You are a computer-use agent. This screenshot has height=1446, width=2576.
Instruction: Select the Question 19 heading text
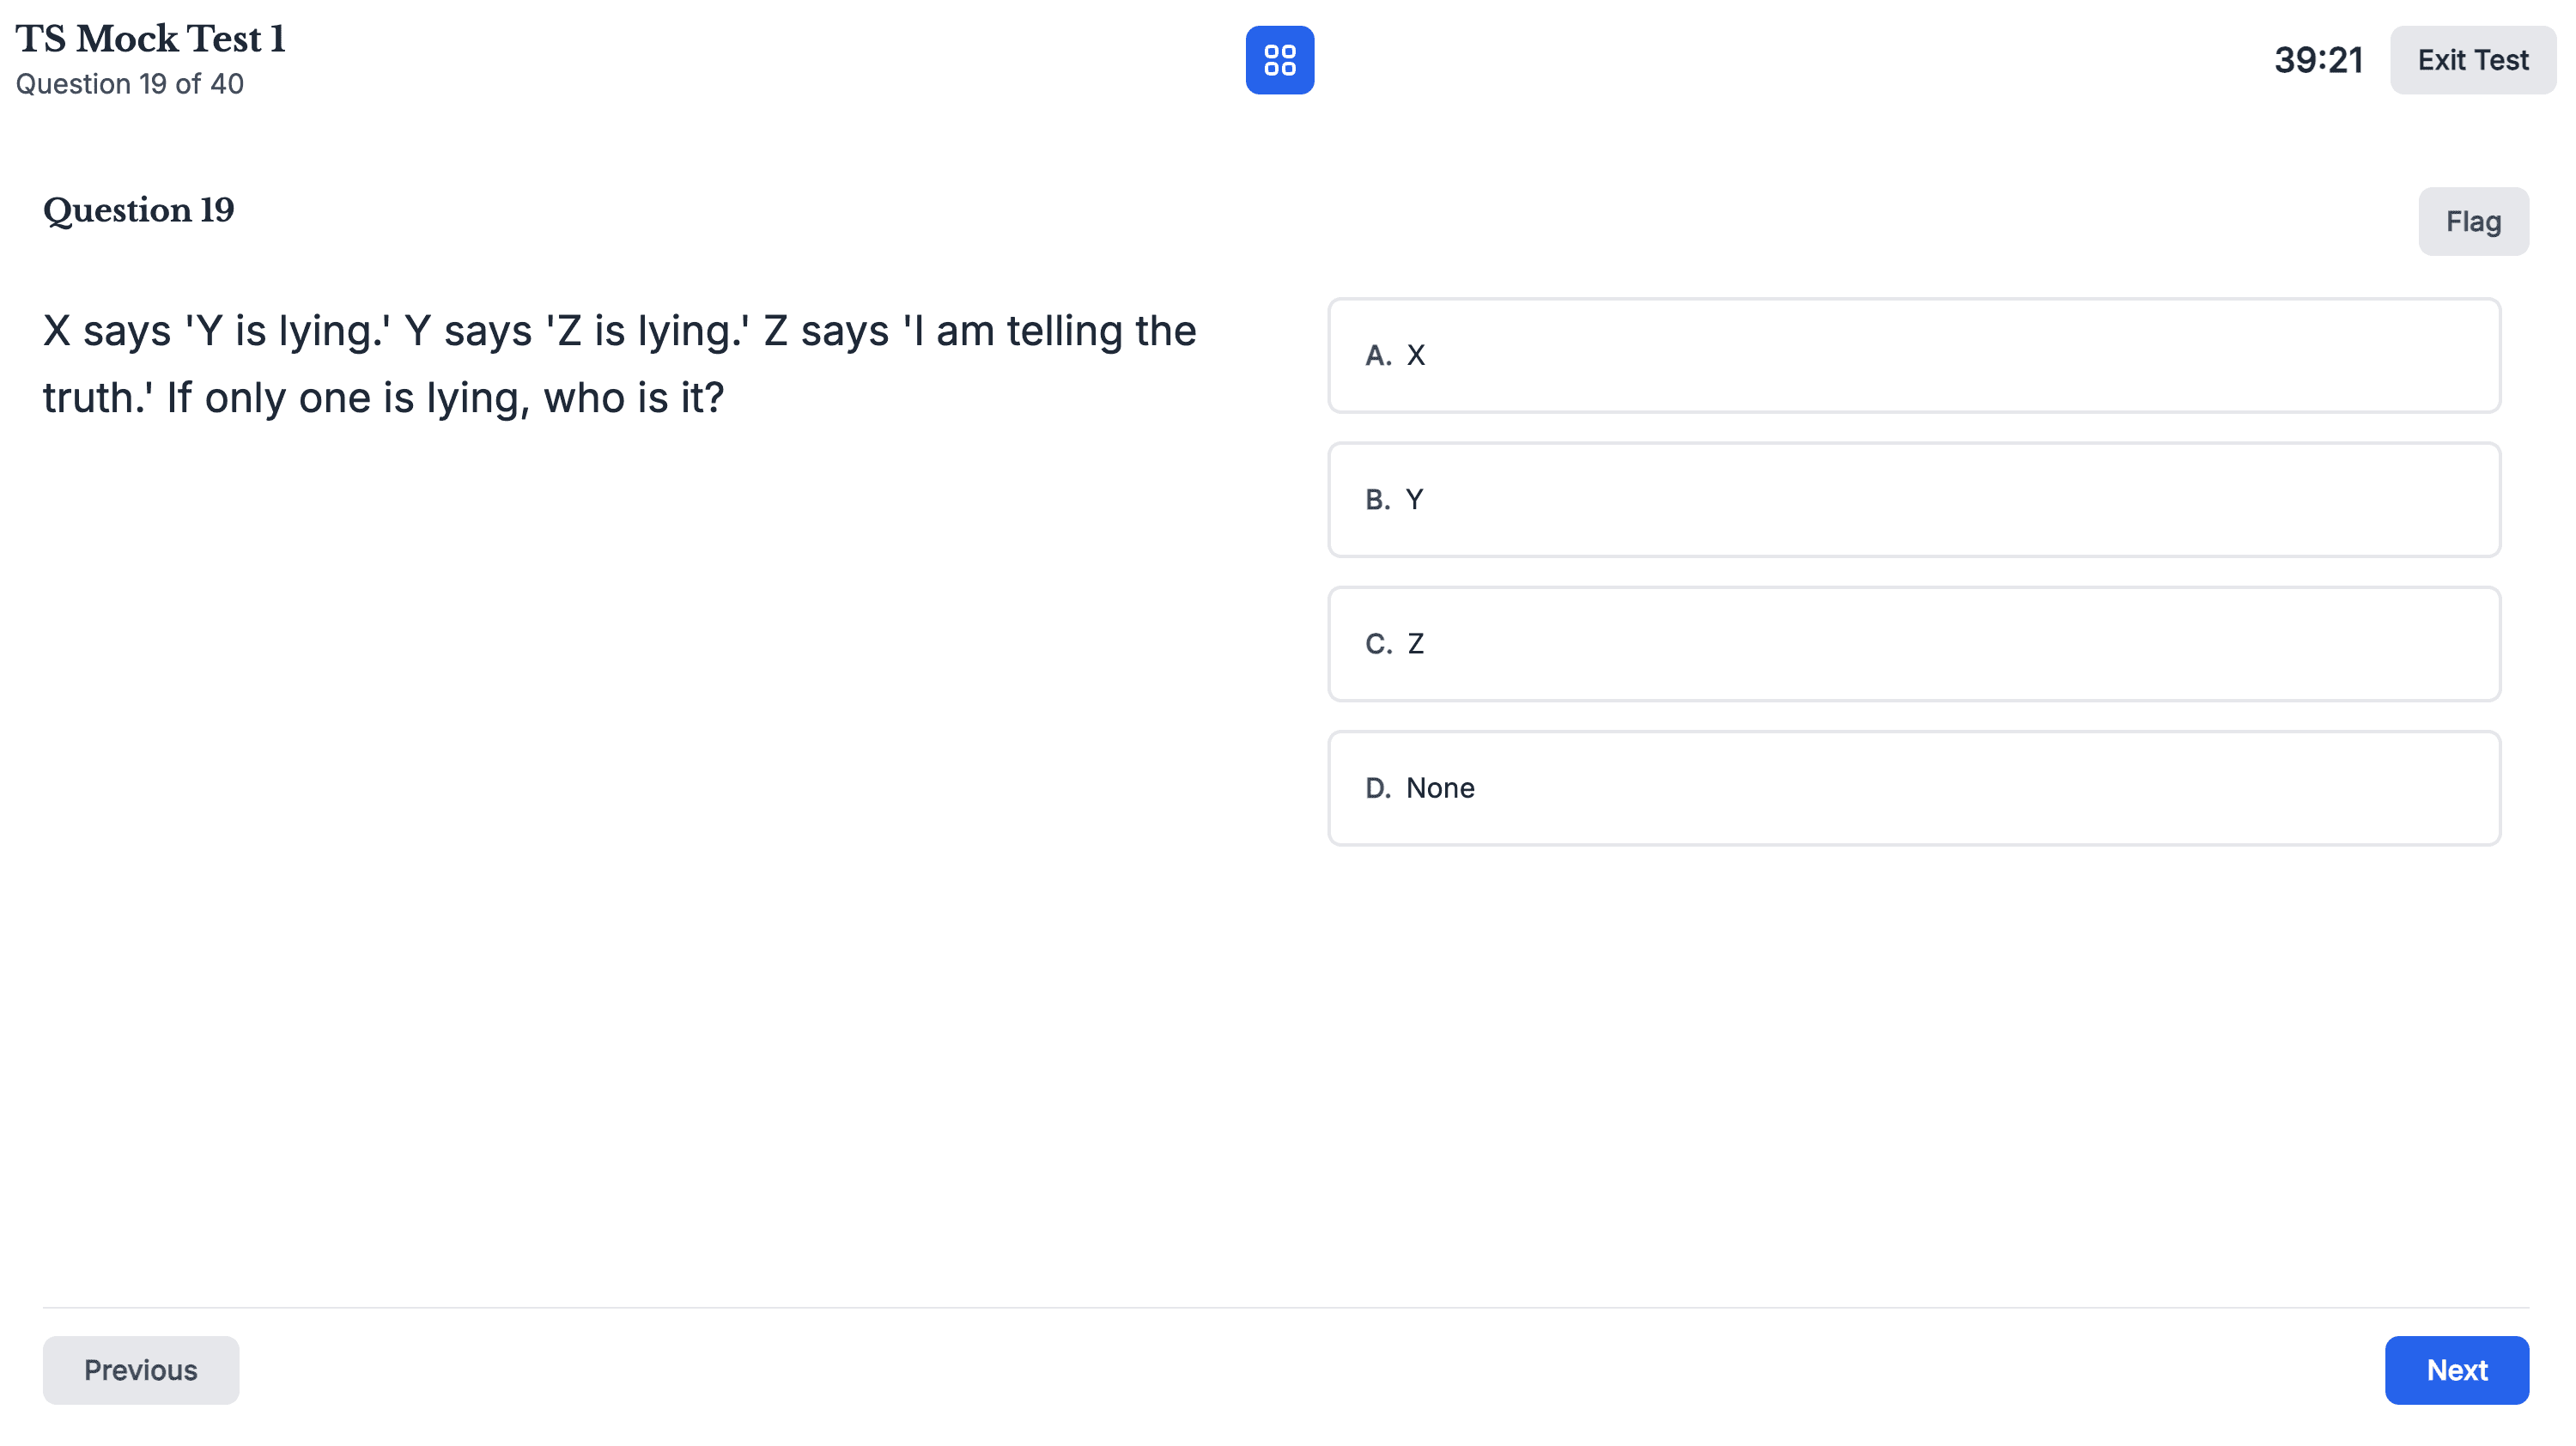[137, 210]
